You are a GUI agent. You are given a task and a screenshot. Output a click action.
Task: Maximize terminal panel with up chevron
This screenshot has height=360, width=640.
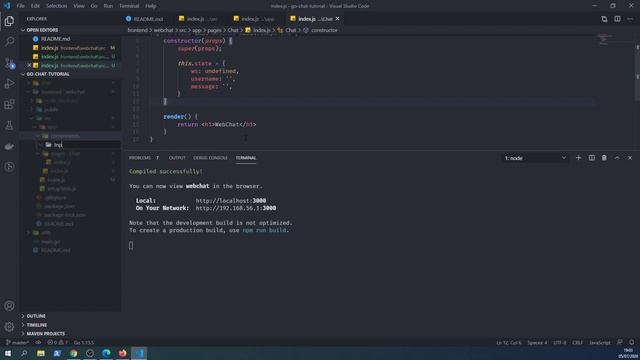point(617,158)
